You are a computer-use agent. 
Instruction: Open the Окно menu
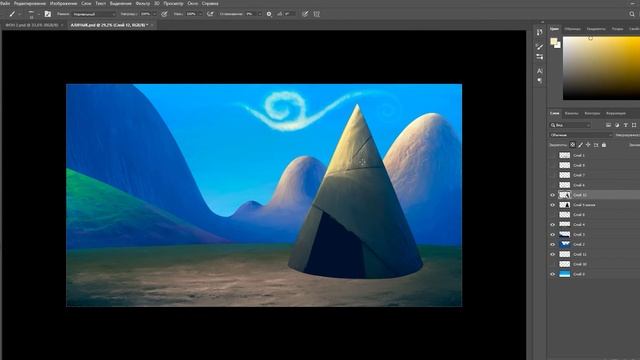(193, 3)
